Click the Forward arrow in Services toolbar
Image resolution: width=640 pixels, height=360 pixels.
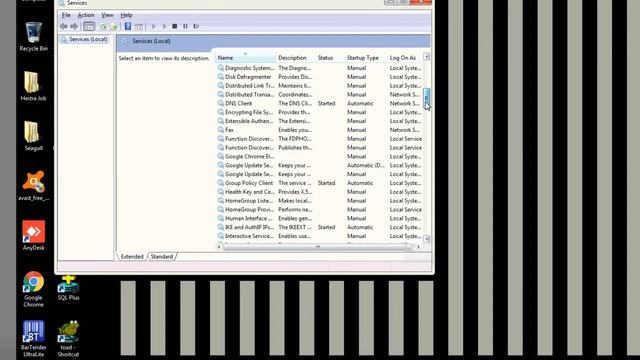tap(74, 27)
